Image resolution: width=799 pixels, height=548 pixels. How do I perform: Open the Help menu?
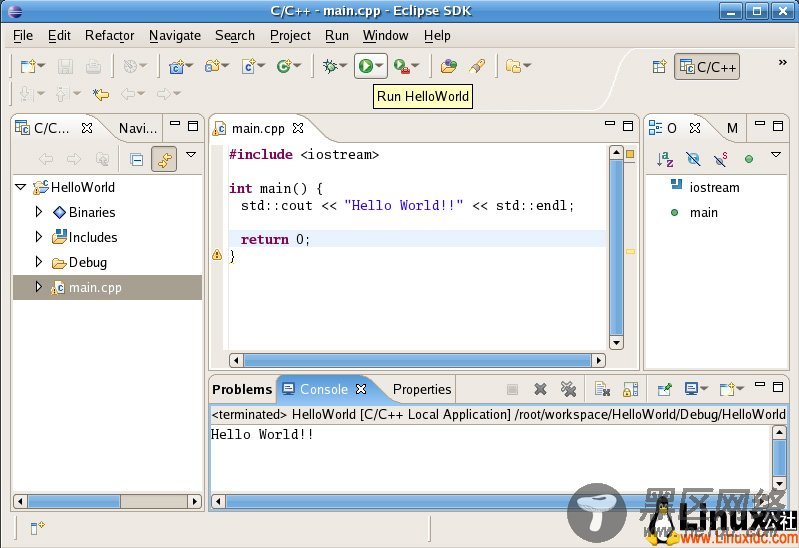[437, 36]
